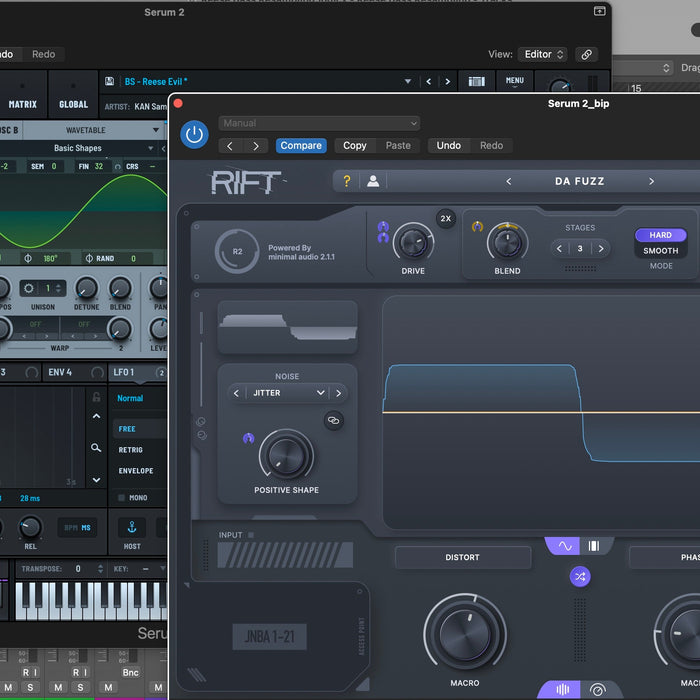Open the View Editor dropdown in Serum 2
The image size is (700, 700).
click(542, 54)
